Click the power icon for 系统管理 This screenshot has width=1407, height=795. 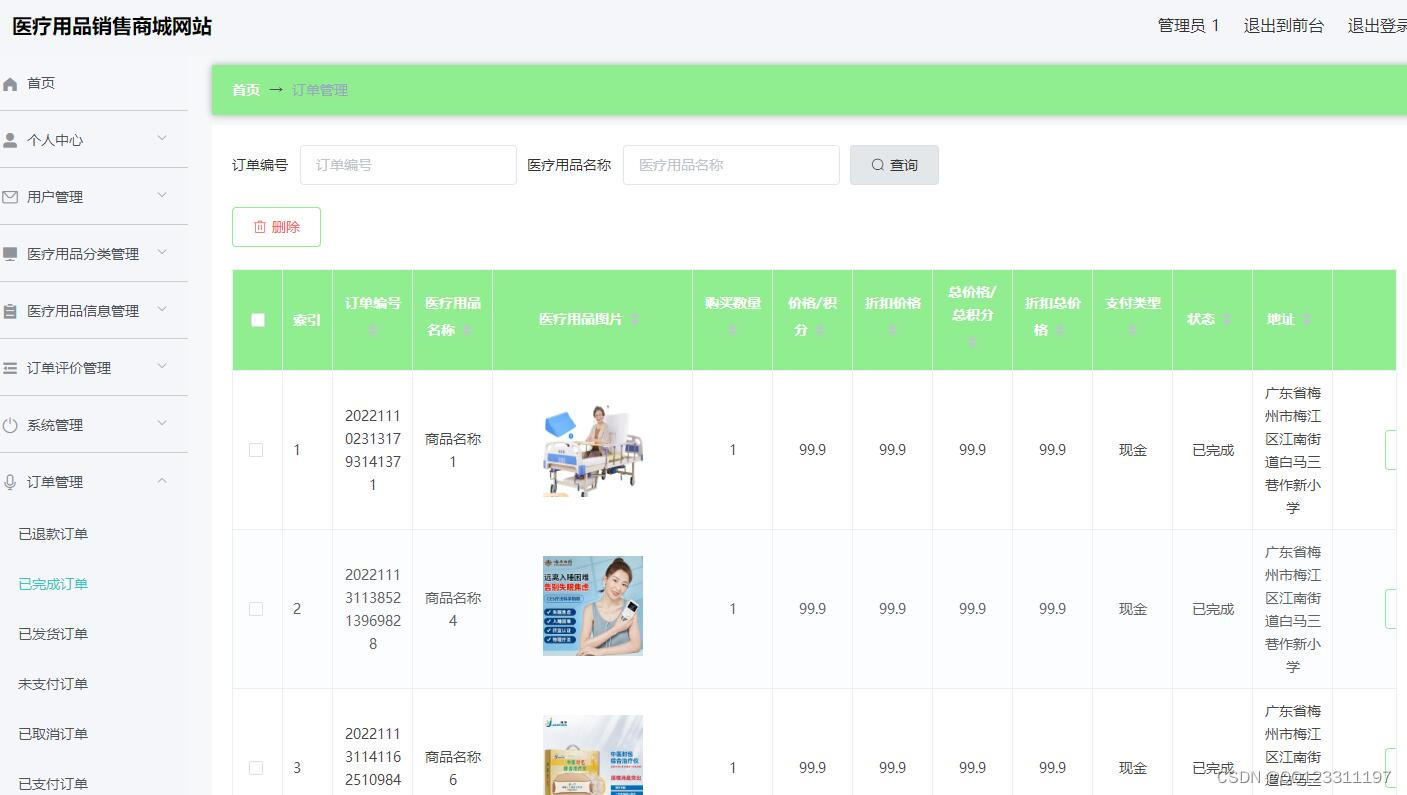point(10,426)
